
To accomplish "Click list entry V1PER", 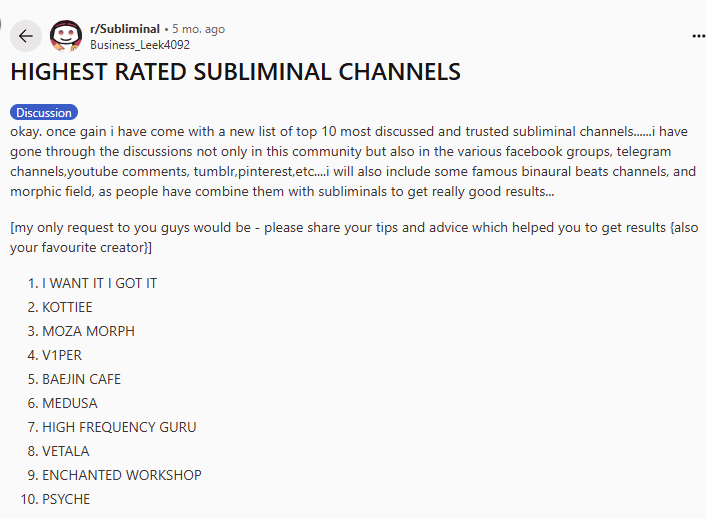I will coord(62,355).
